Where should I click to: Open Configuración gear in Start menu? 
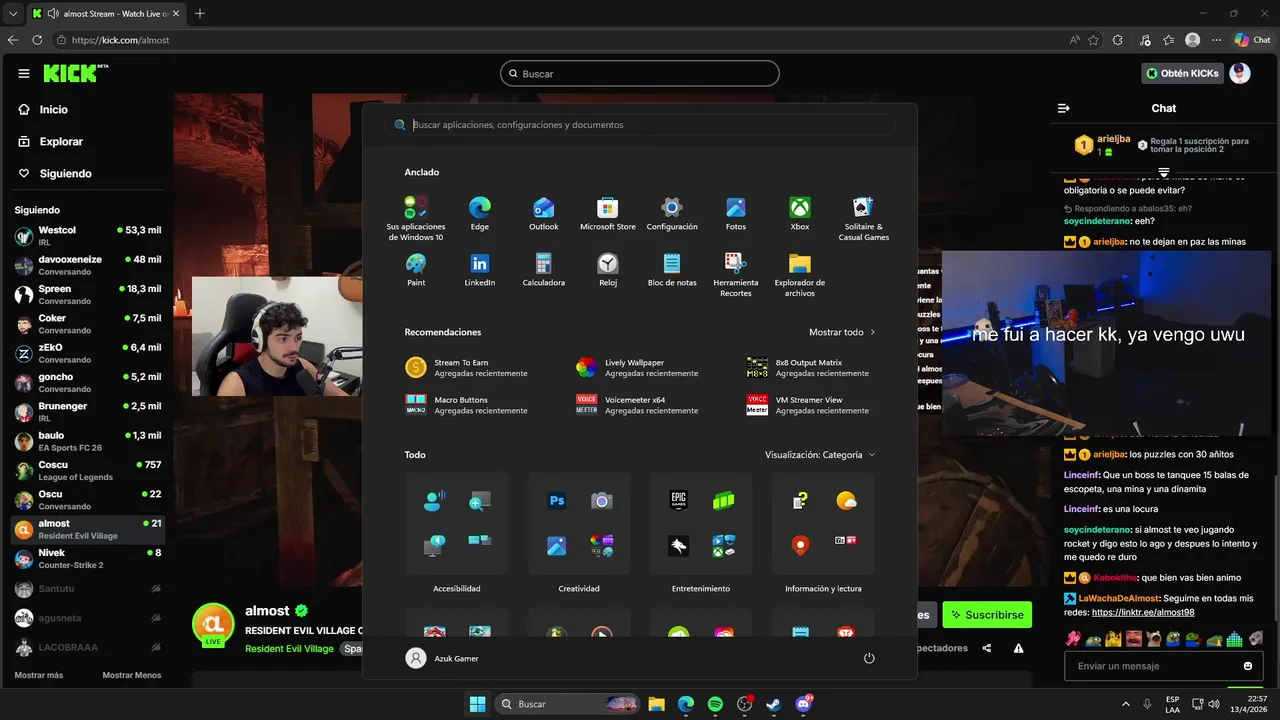pyautogui.click(x=672, y=213)
